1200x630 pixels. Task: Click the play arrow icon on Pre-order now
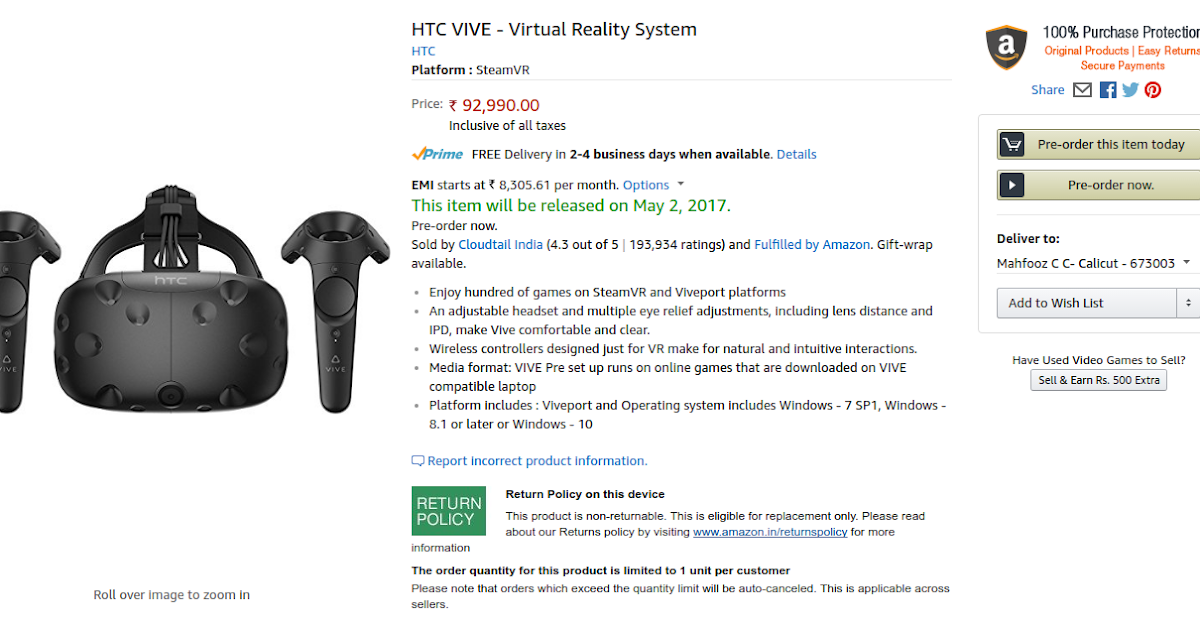click(x=1012, y=185)
